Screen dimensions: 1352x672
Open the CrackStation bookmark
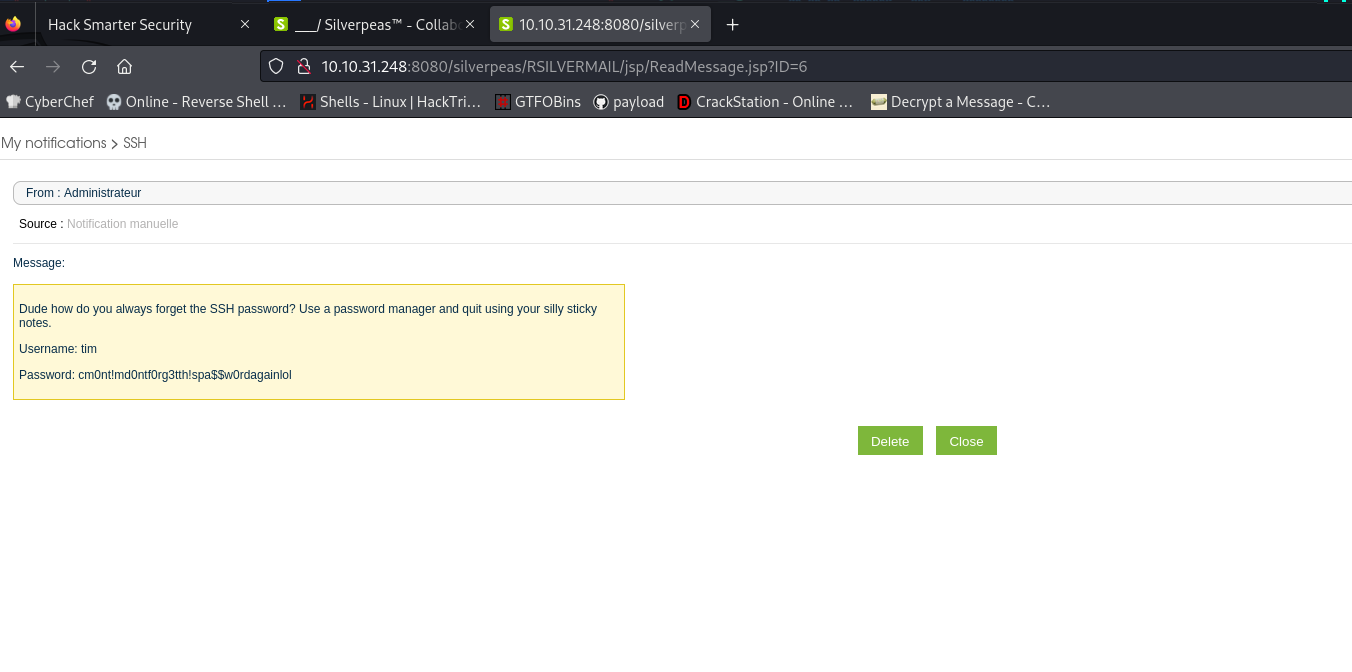pyautogui.click(x=765, y=102)
